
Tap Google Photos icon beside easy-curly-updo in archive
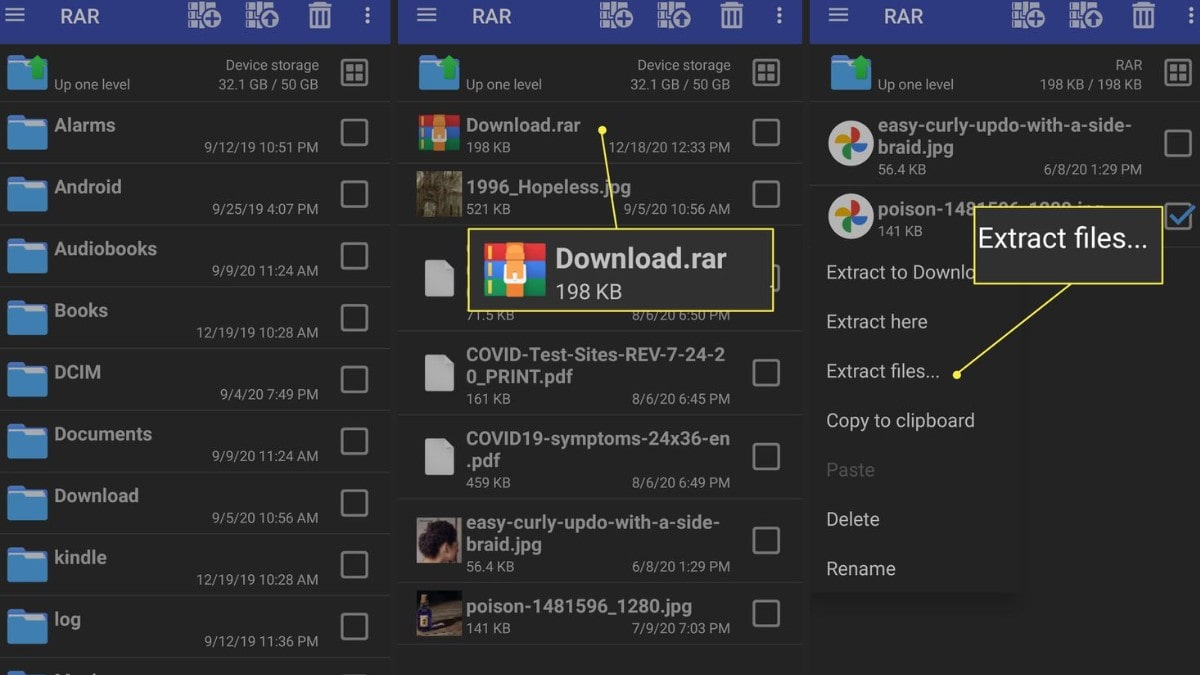click(x=851, y=144)
